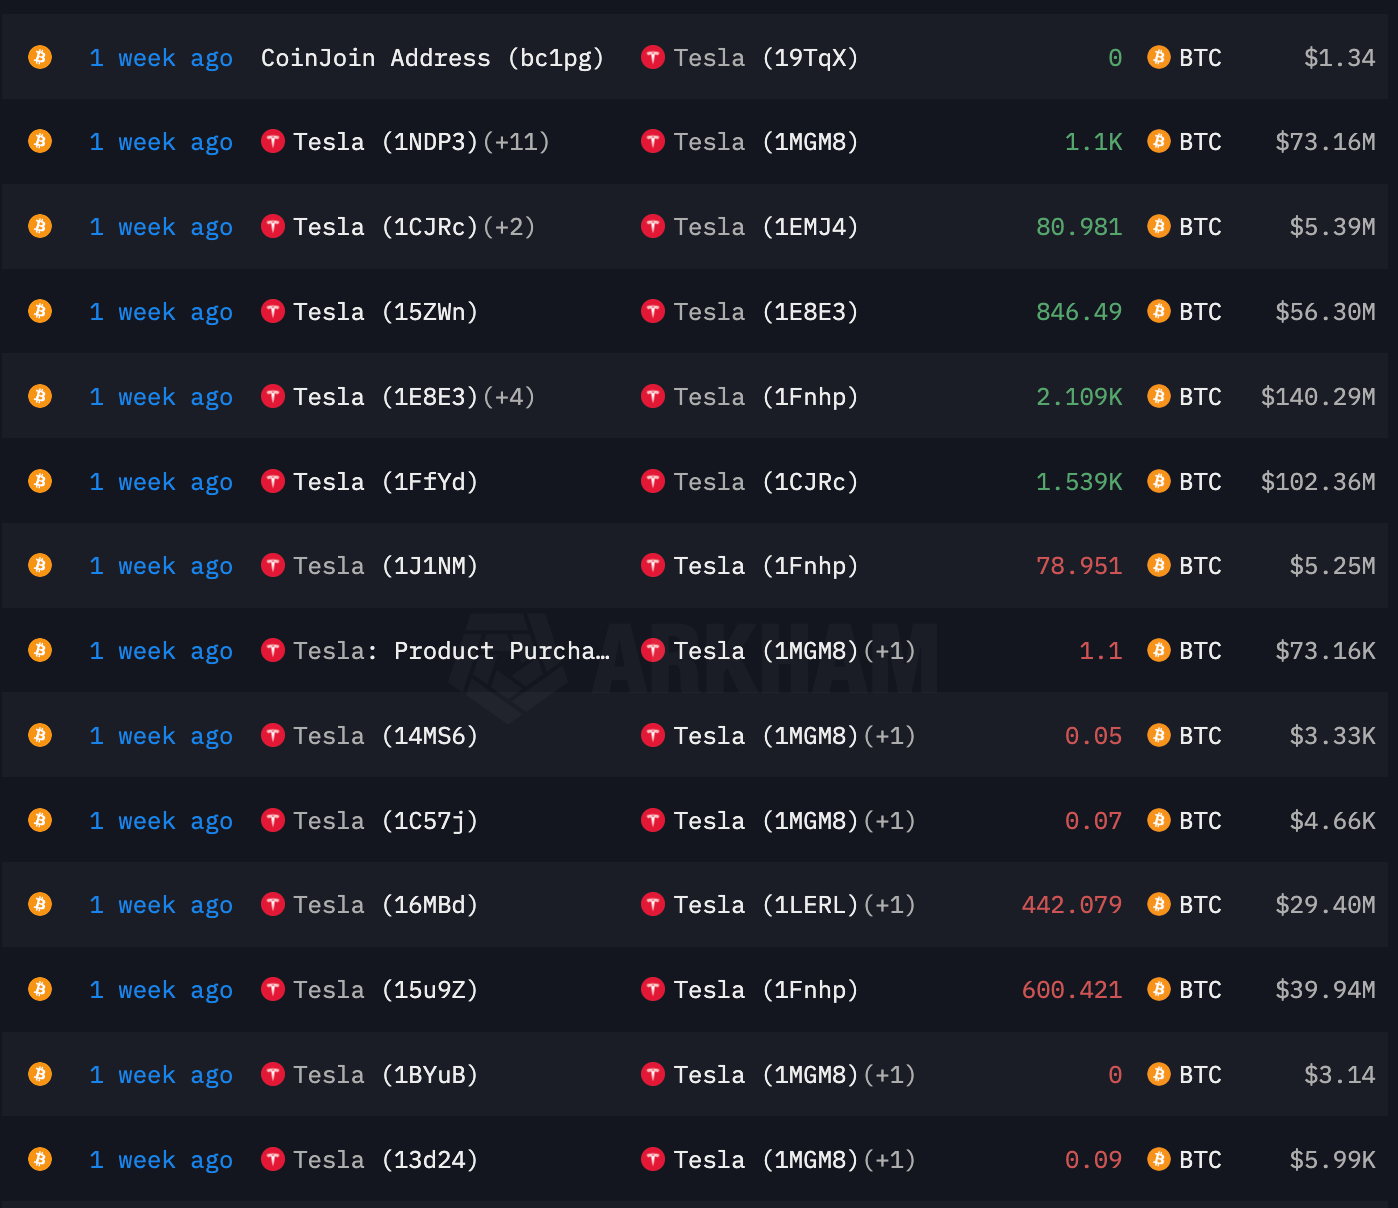This screenshot has height=1208, width=1398.
Task: Click Tesla logo beside Tesla (1J1NM)
Action: point(273,565)
